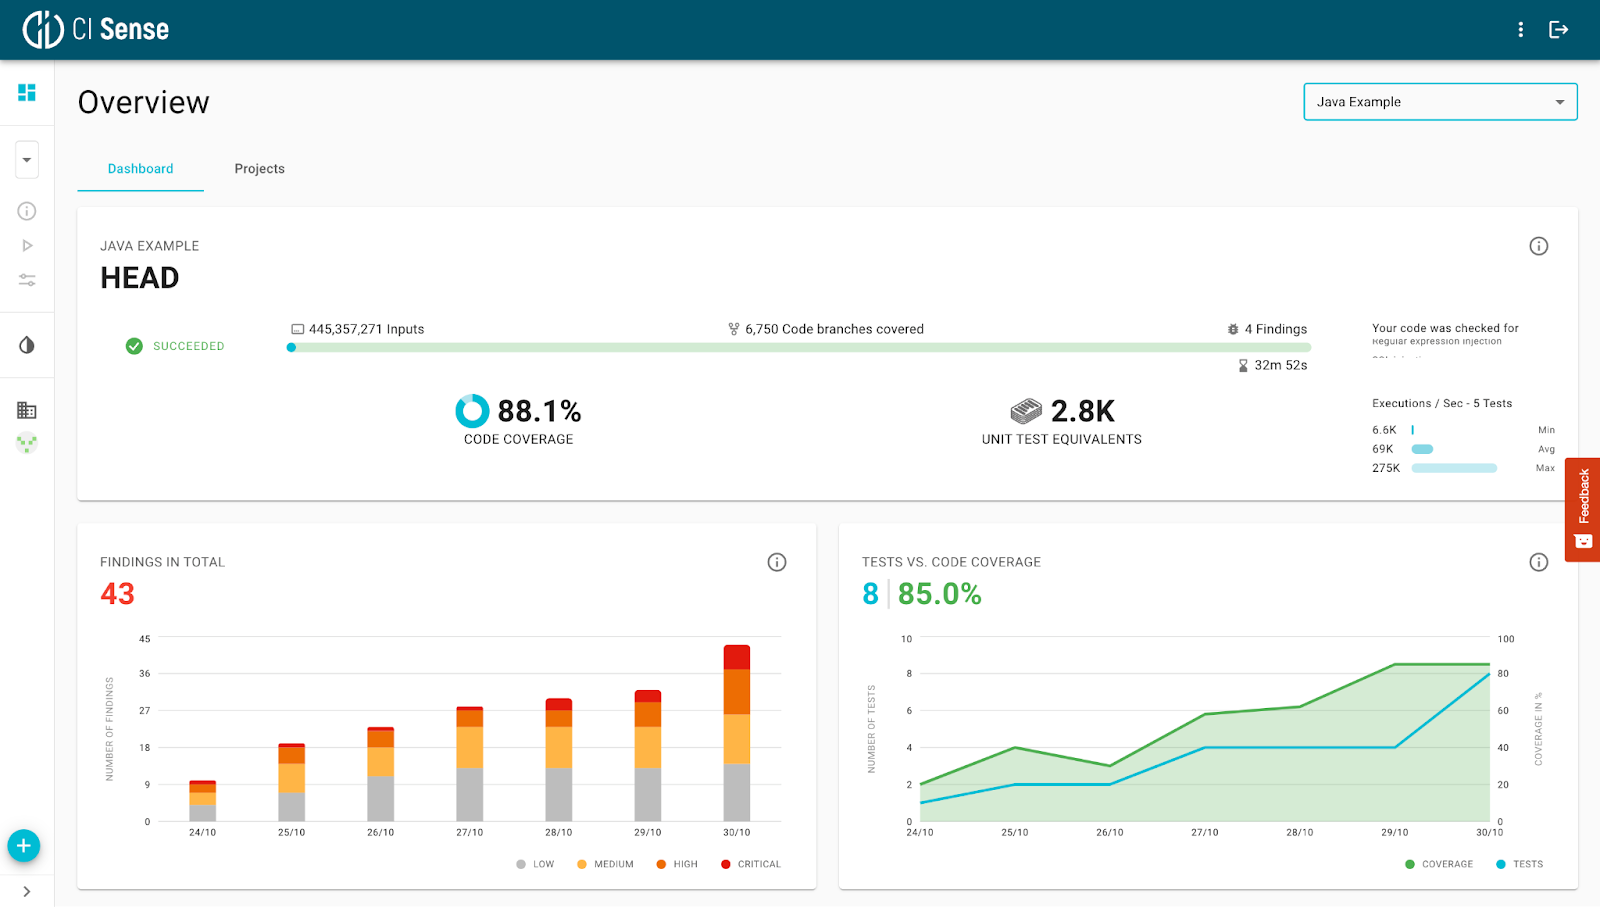This screenshot has height=908, width=1600.
Task: Open the three-dot options menu
Action: 1520,30
